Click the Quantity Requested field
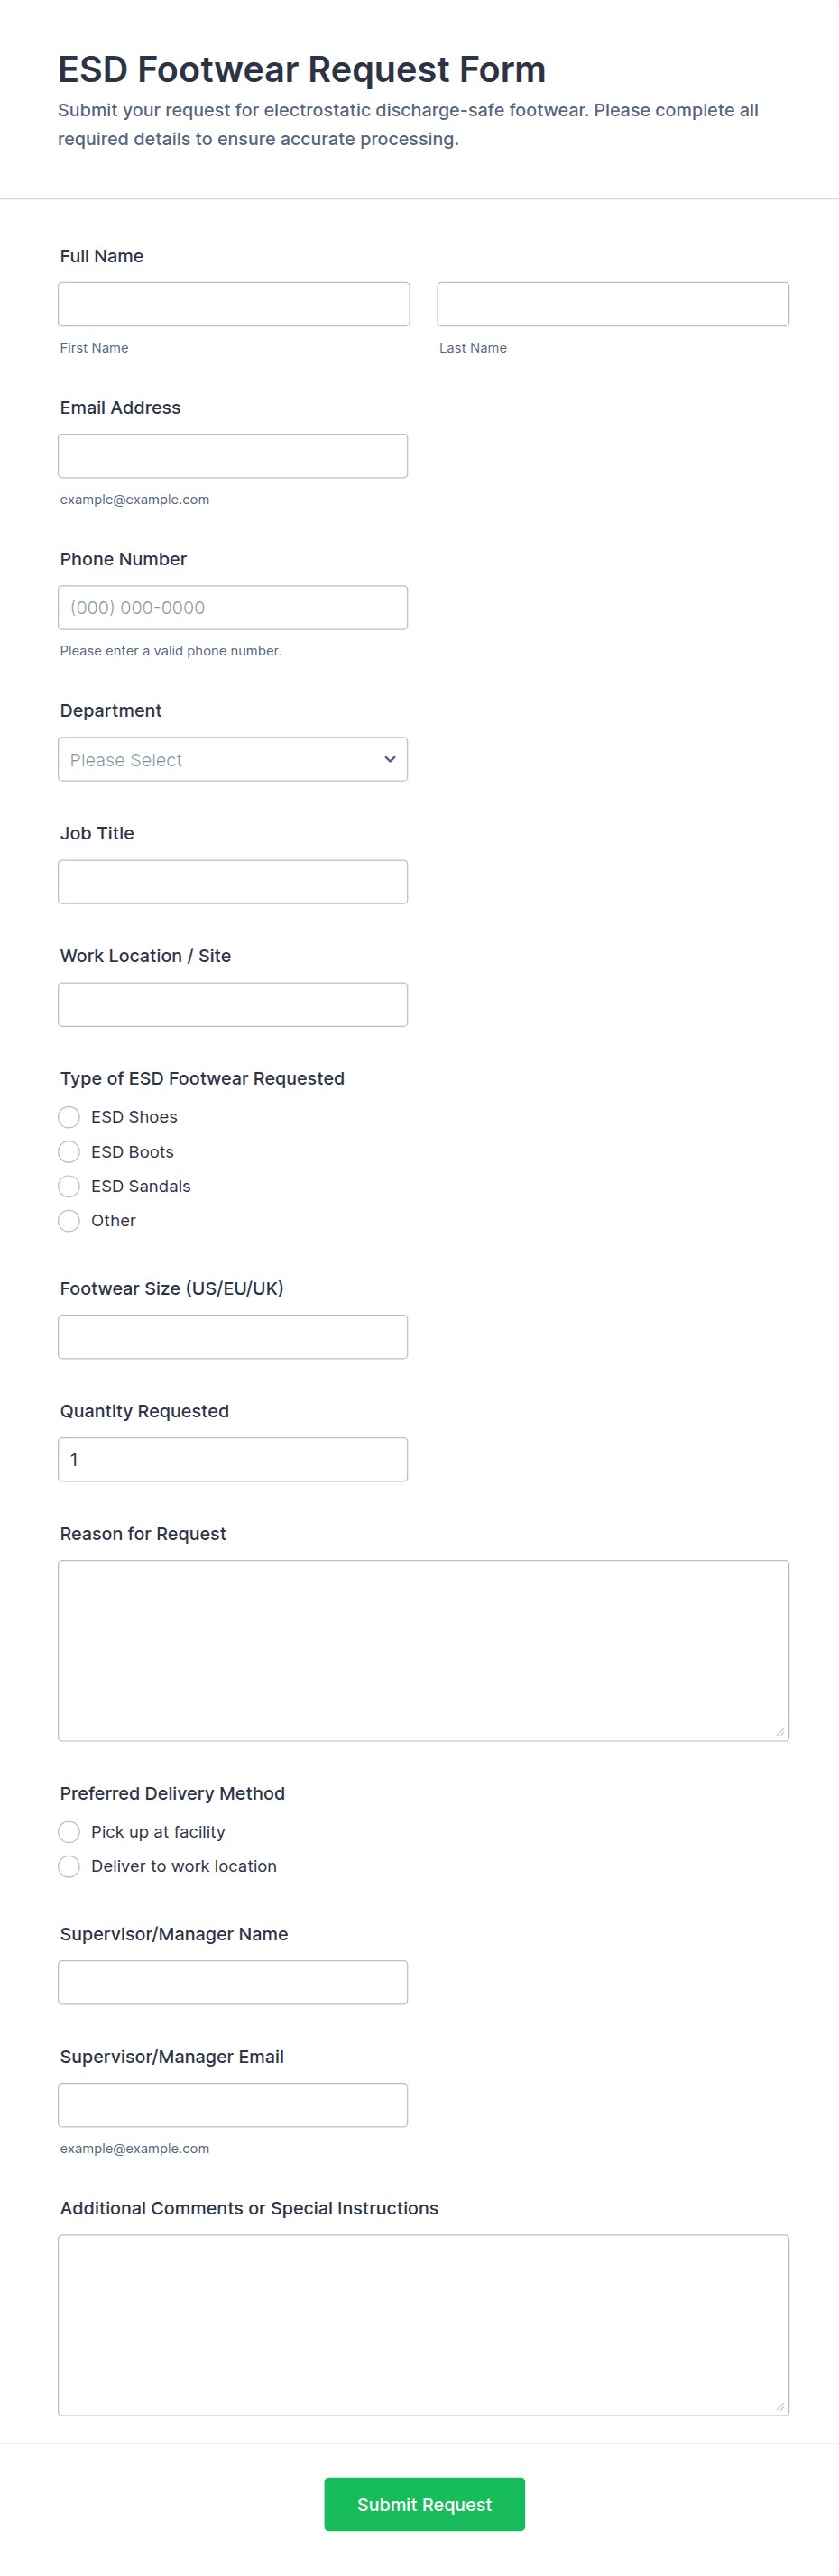 click(x=233, y=1459)
